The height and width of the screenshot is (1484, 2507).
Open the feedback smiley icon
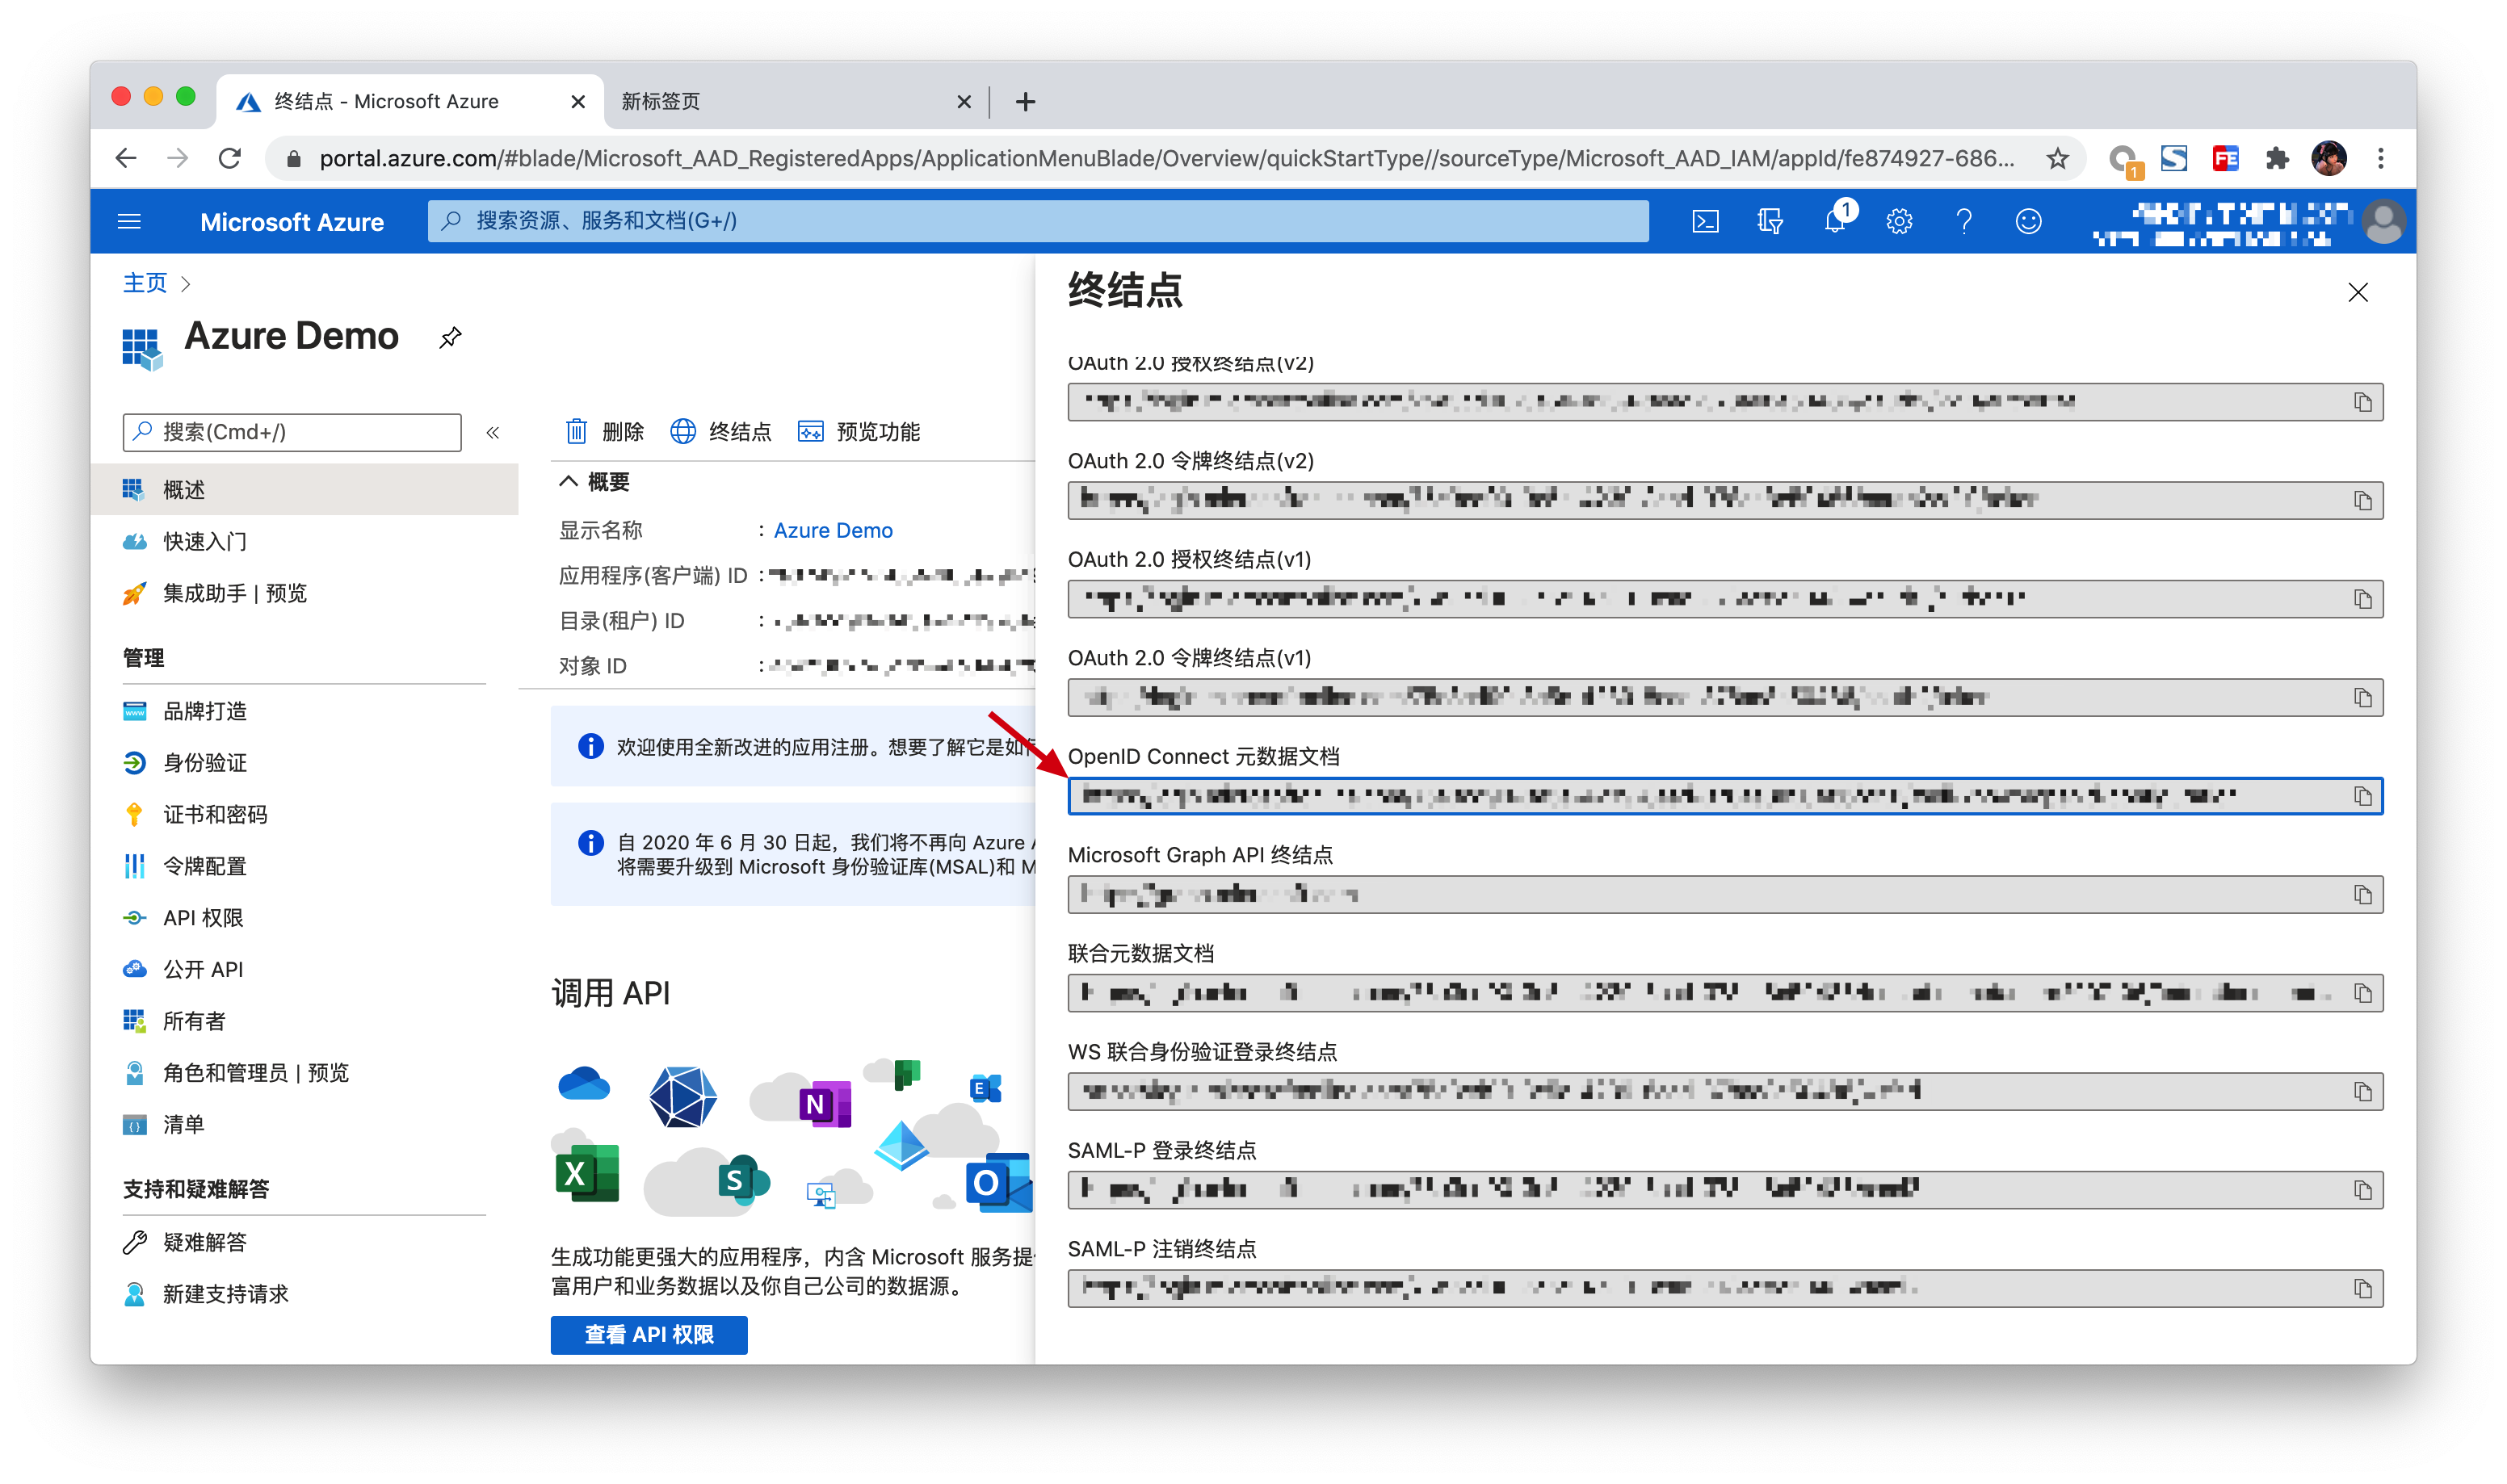click(2028, 221)
